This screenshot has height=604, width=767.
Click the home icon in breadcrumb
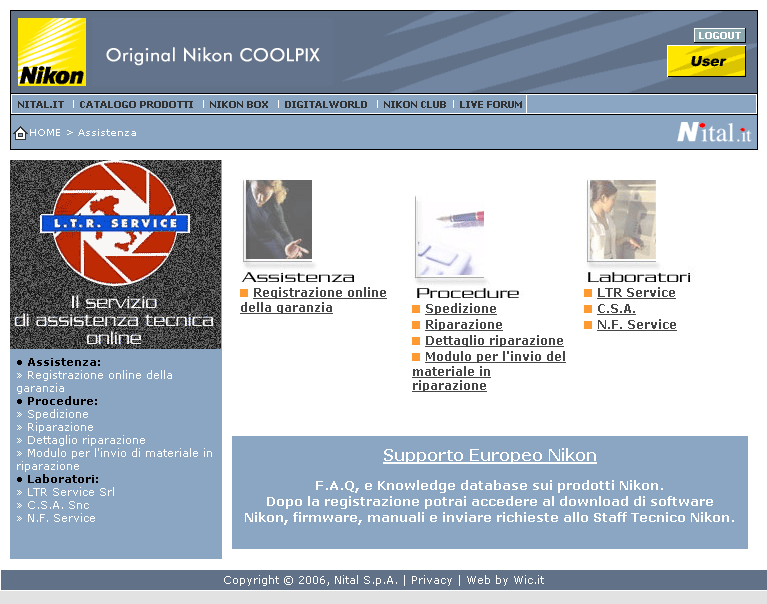click(20, 133)
